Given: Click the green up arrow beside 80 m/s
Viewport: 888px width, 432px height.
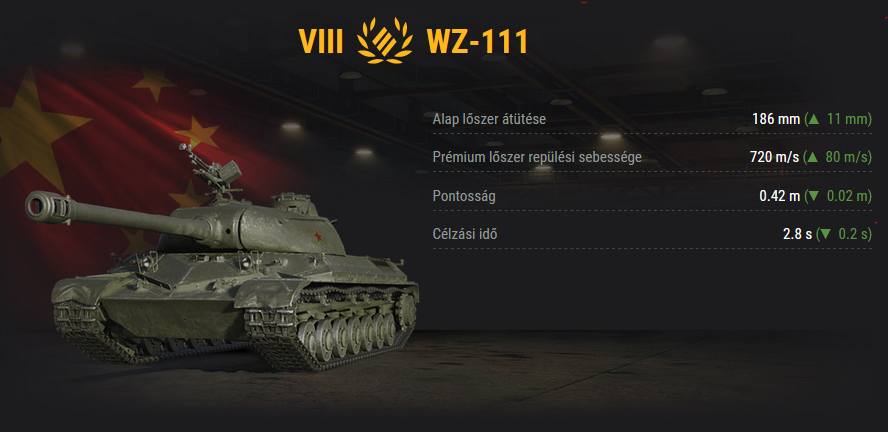Looking at the screenshot, I should coord(813,157).
